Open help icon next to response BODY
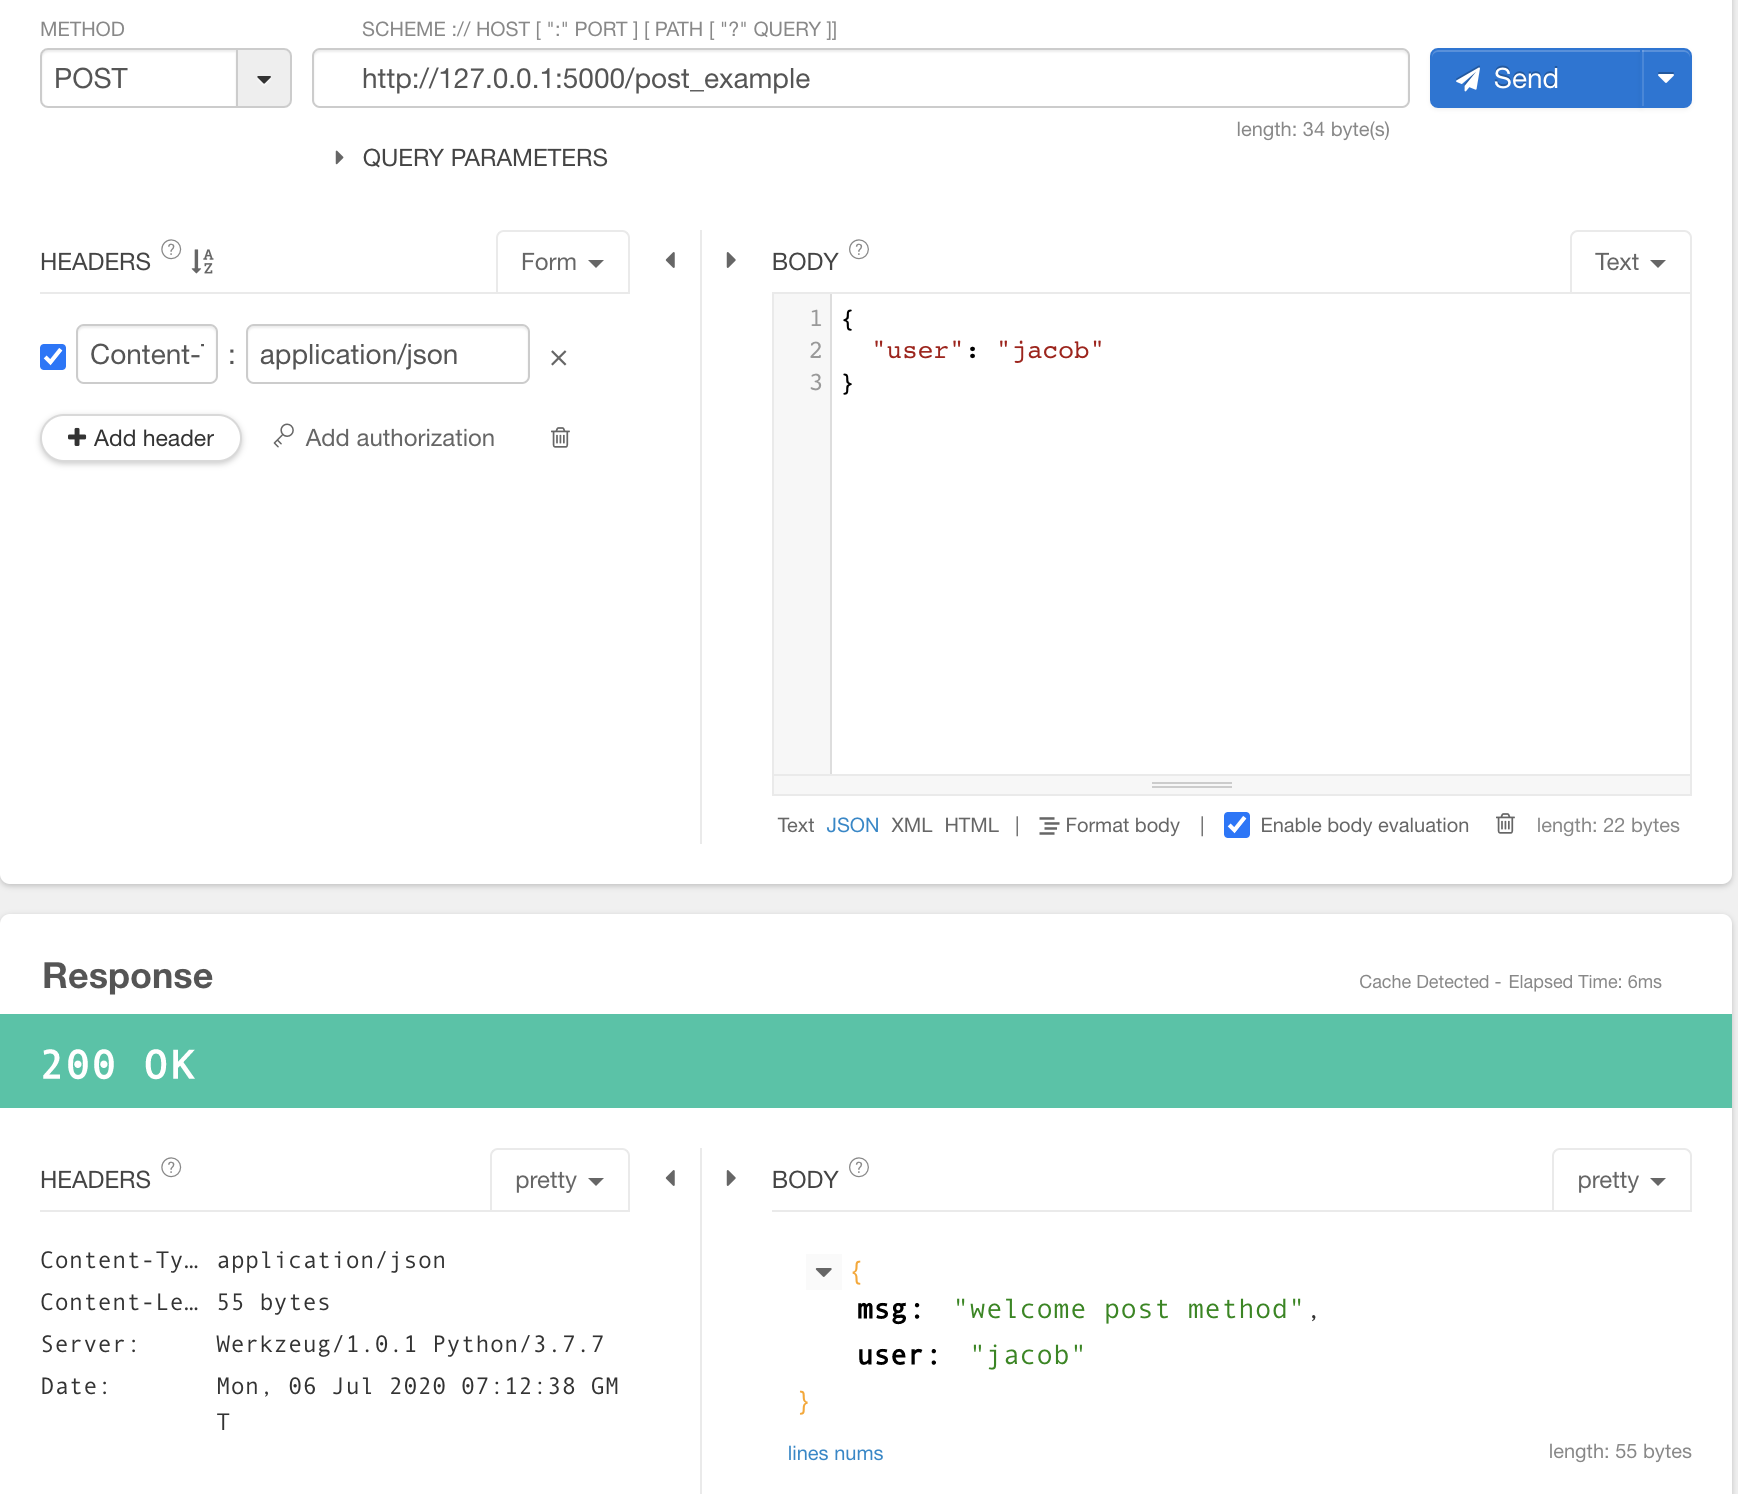The width and height of the screenshot is (1738, 1494). [x=859, y=1167]
